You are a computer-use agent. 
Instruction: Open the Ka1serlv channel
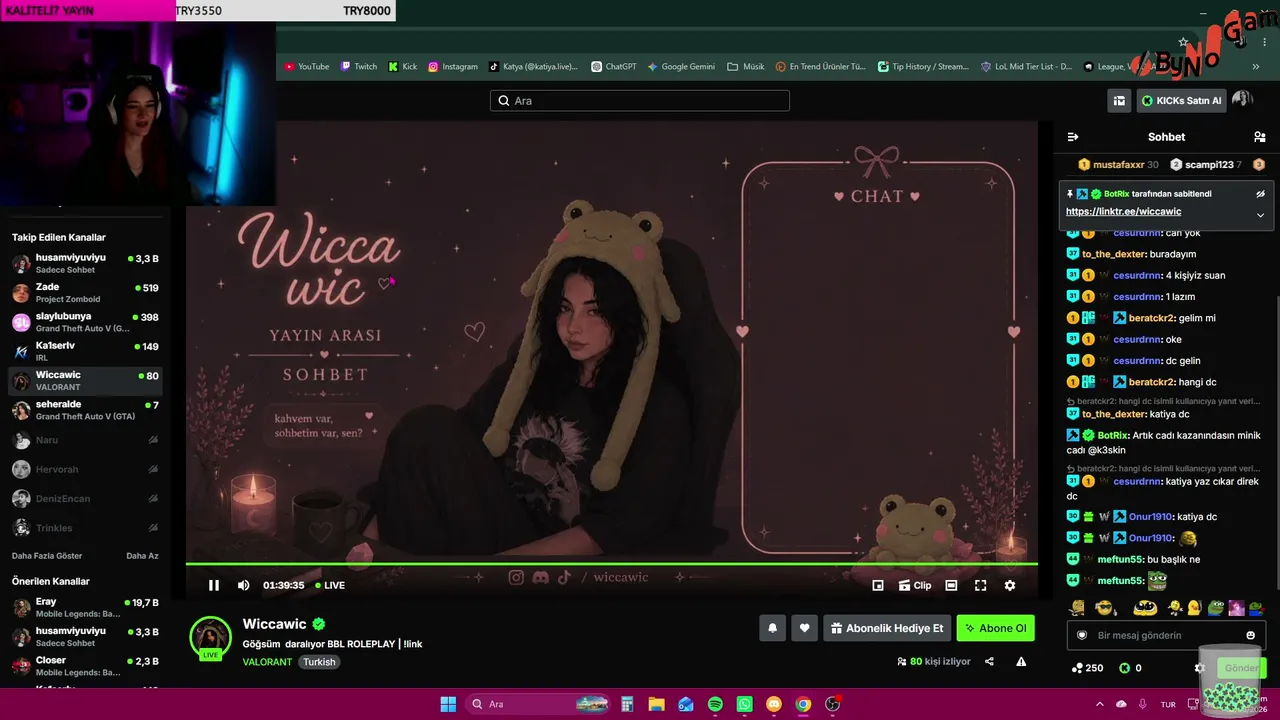85,351
